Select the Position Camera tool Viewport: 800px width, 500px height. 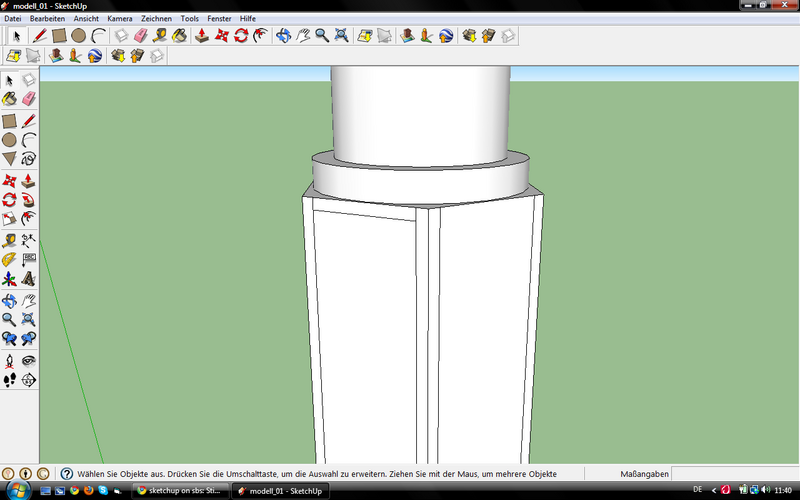tap(10, 360)
